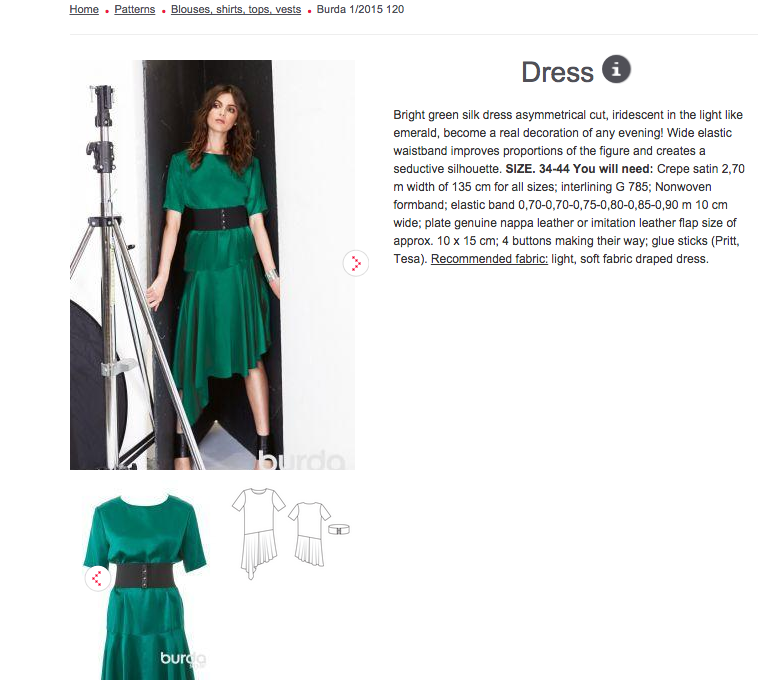Click the Dress heading title
Image resolution: width=758 pixels, height=688 pixels.
point(557,73)
